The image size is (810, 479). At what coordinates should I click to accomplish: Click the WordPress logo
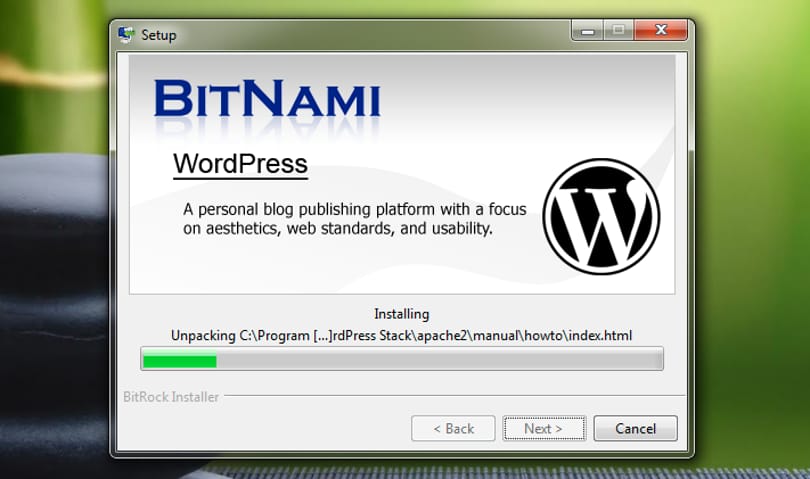coord(601,217)
